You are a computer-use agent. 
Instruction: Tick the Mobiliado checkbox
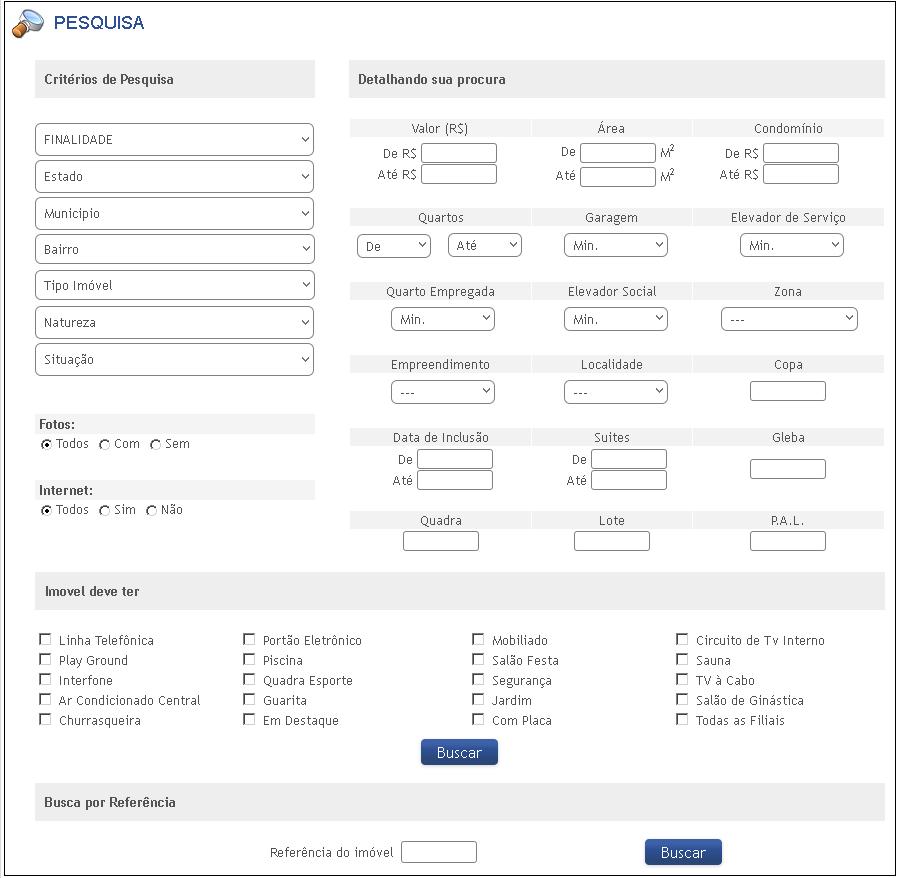coord(479,640)
